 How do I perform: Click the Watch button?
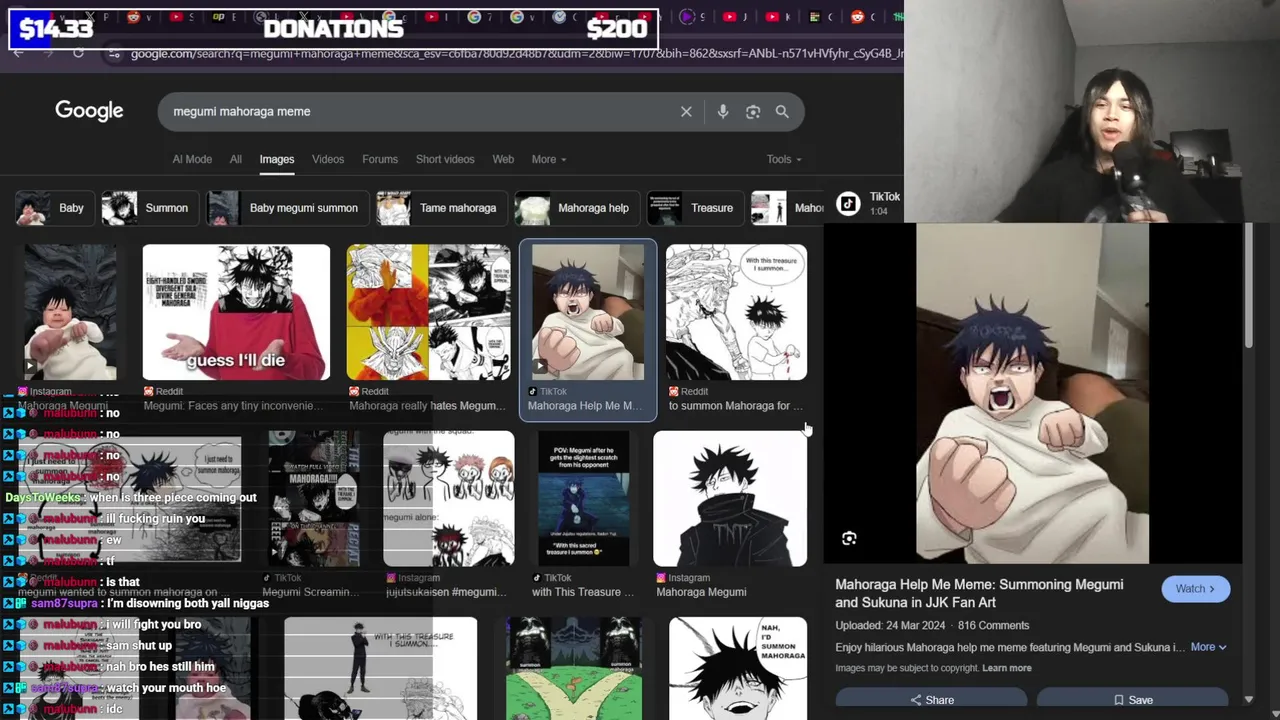1196,589
